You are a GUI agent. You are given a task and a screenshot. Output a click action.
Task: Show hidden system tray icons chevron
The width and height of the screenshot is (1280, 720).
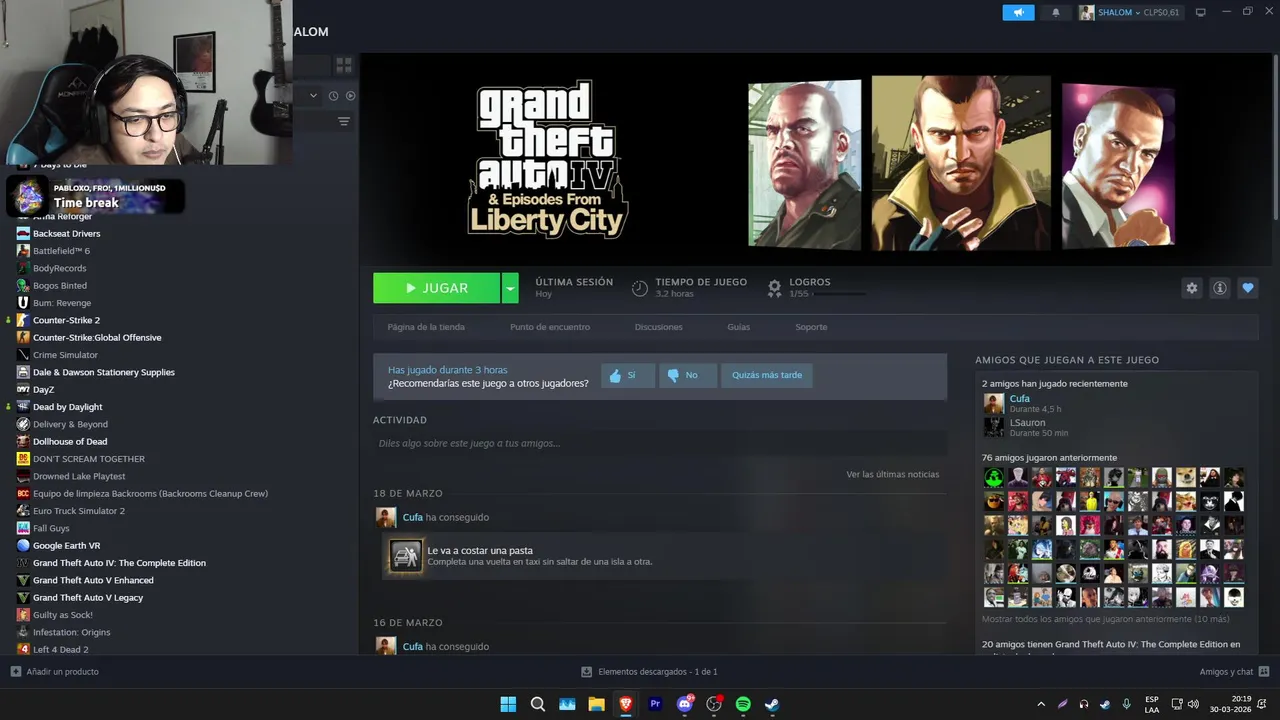pos(1041,704)
